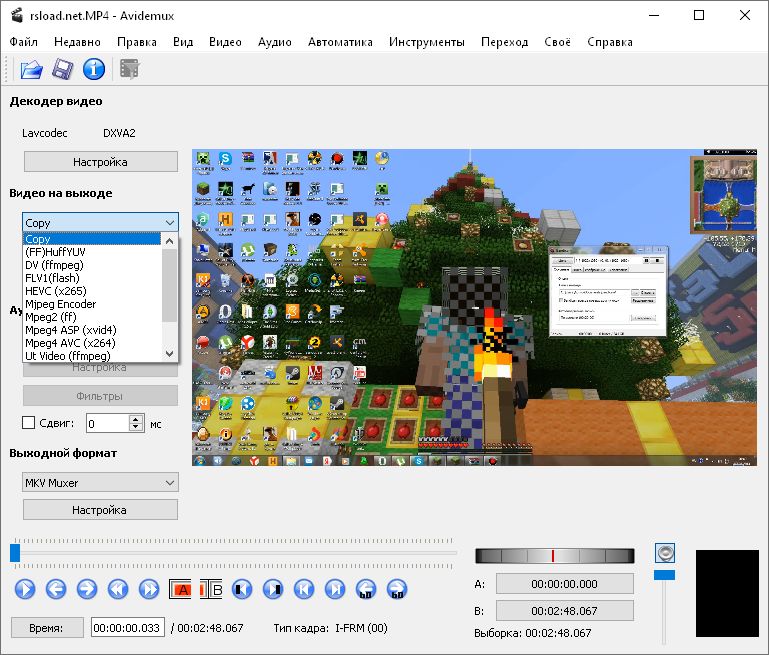Screen dimensions: 769x655
Task: Select Mpeg4 AVC (x264) from codec list
Action: tap(71, 342)
